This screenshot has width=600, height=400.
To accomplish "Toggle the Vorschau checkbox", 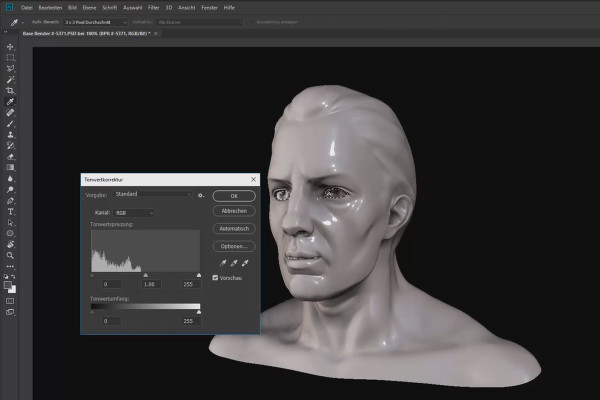I will click(216, 277).
